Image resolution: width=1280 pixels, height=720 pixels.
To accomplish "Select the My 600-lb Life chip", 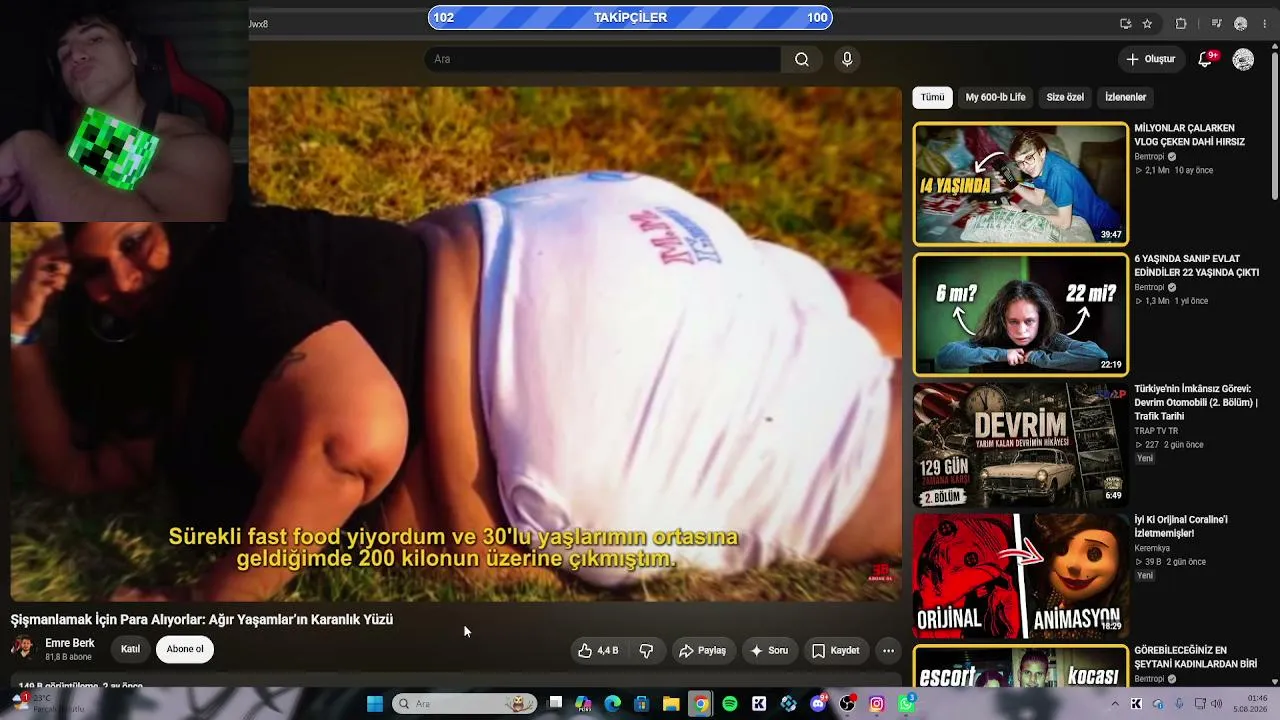I will pos(995,97).
